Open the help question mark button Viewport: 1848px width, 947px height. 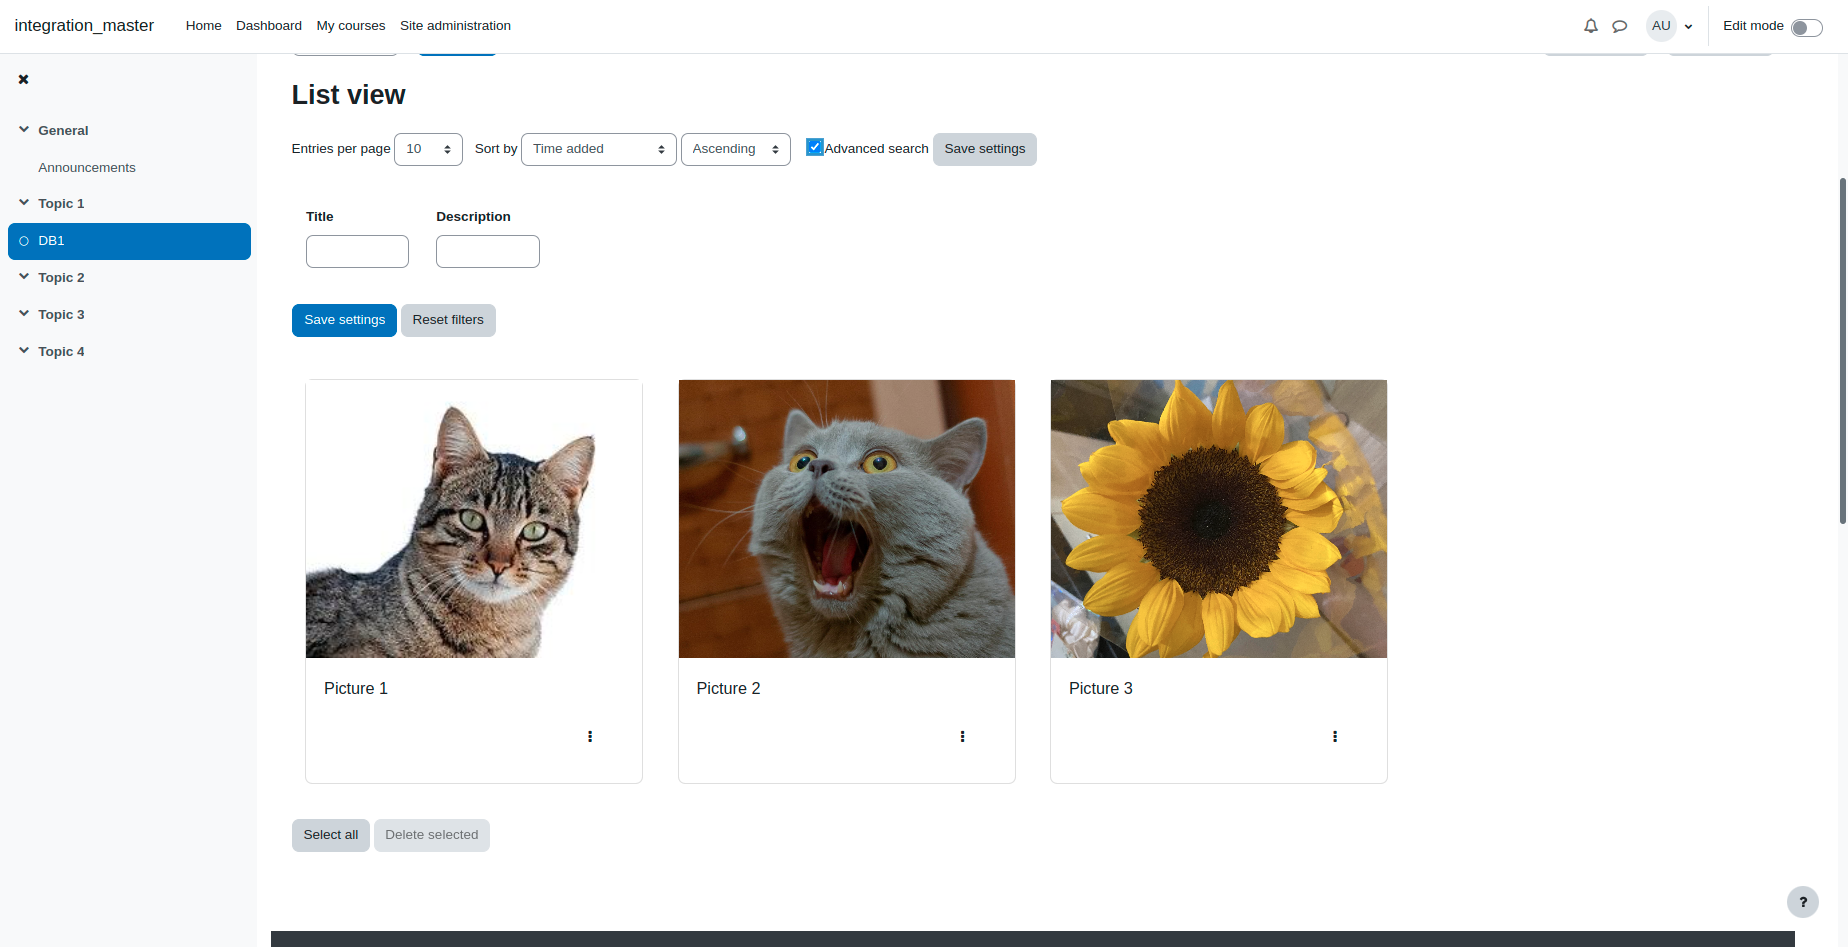(1803, 902)
